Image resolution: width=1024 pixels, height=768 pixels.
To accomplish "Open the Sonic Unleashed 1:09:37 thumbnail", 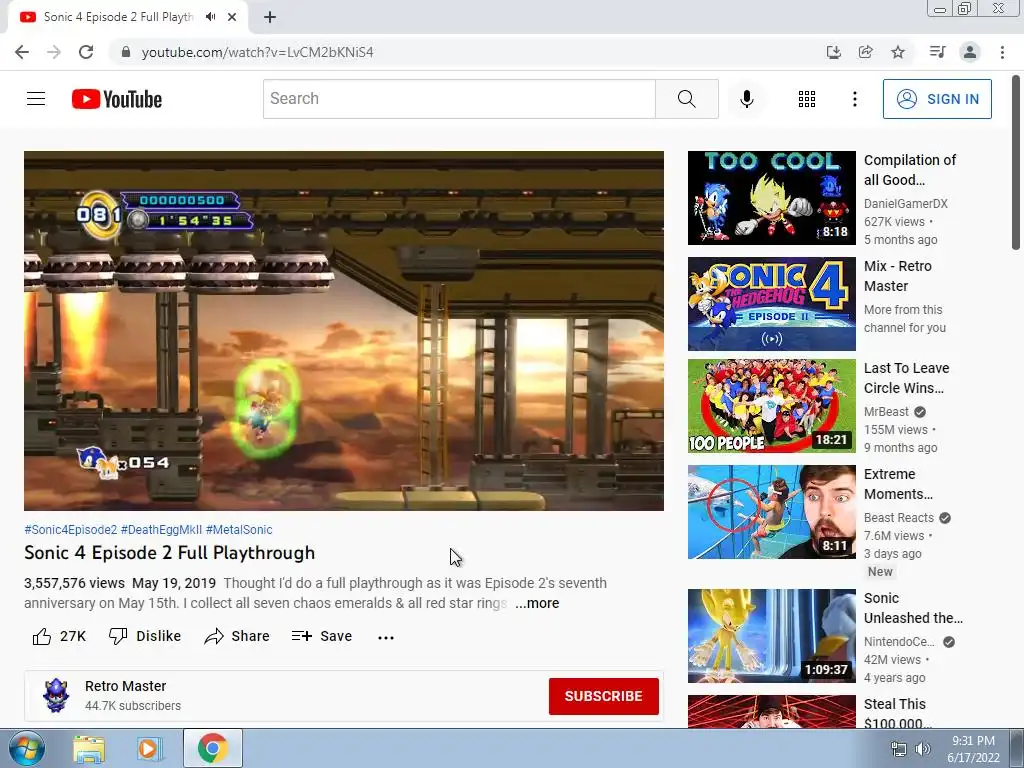I will pos(771,636).
